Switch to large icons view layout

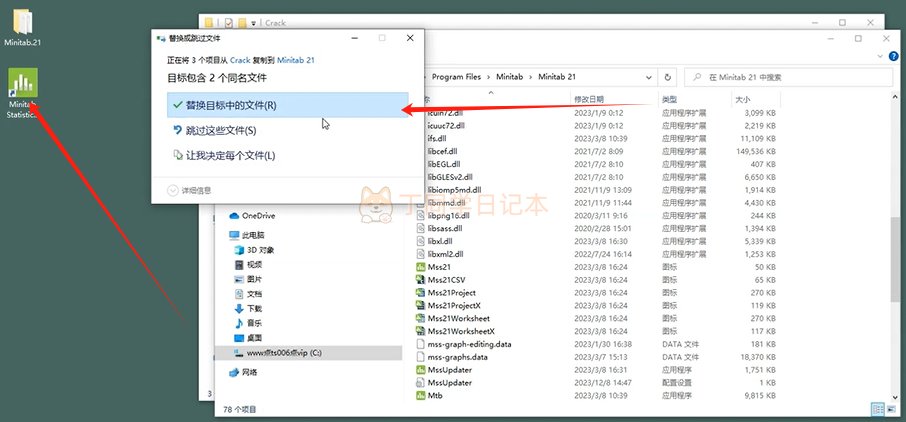[x=890, y=408]
